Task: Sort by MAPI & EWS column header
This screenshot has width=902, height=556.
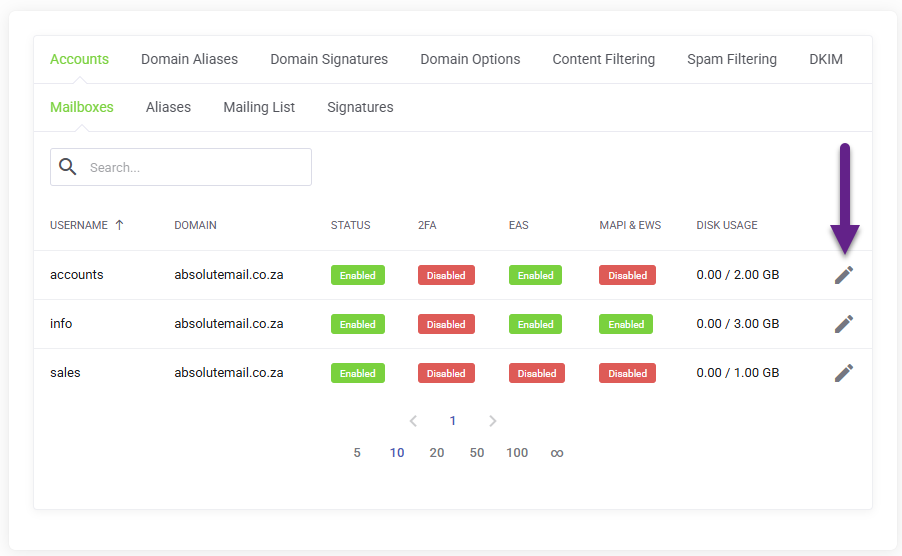Action: [630, 225]
